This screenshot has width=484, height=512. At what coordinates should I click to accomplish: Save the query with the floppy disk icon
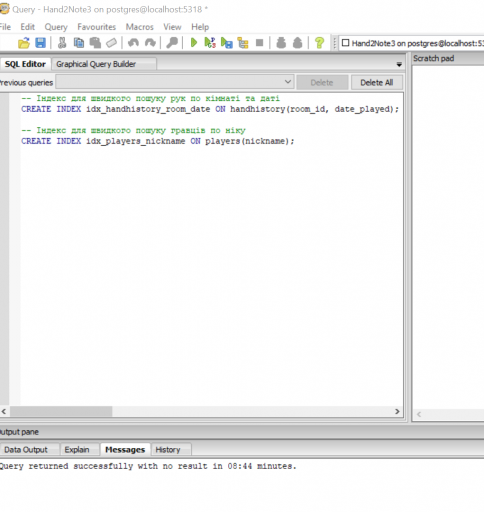(x=40, y=43)
